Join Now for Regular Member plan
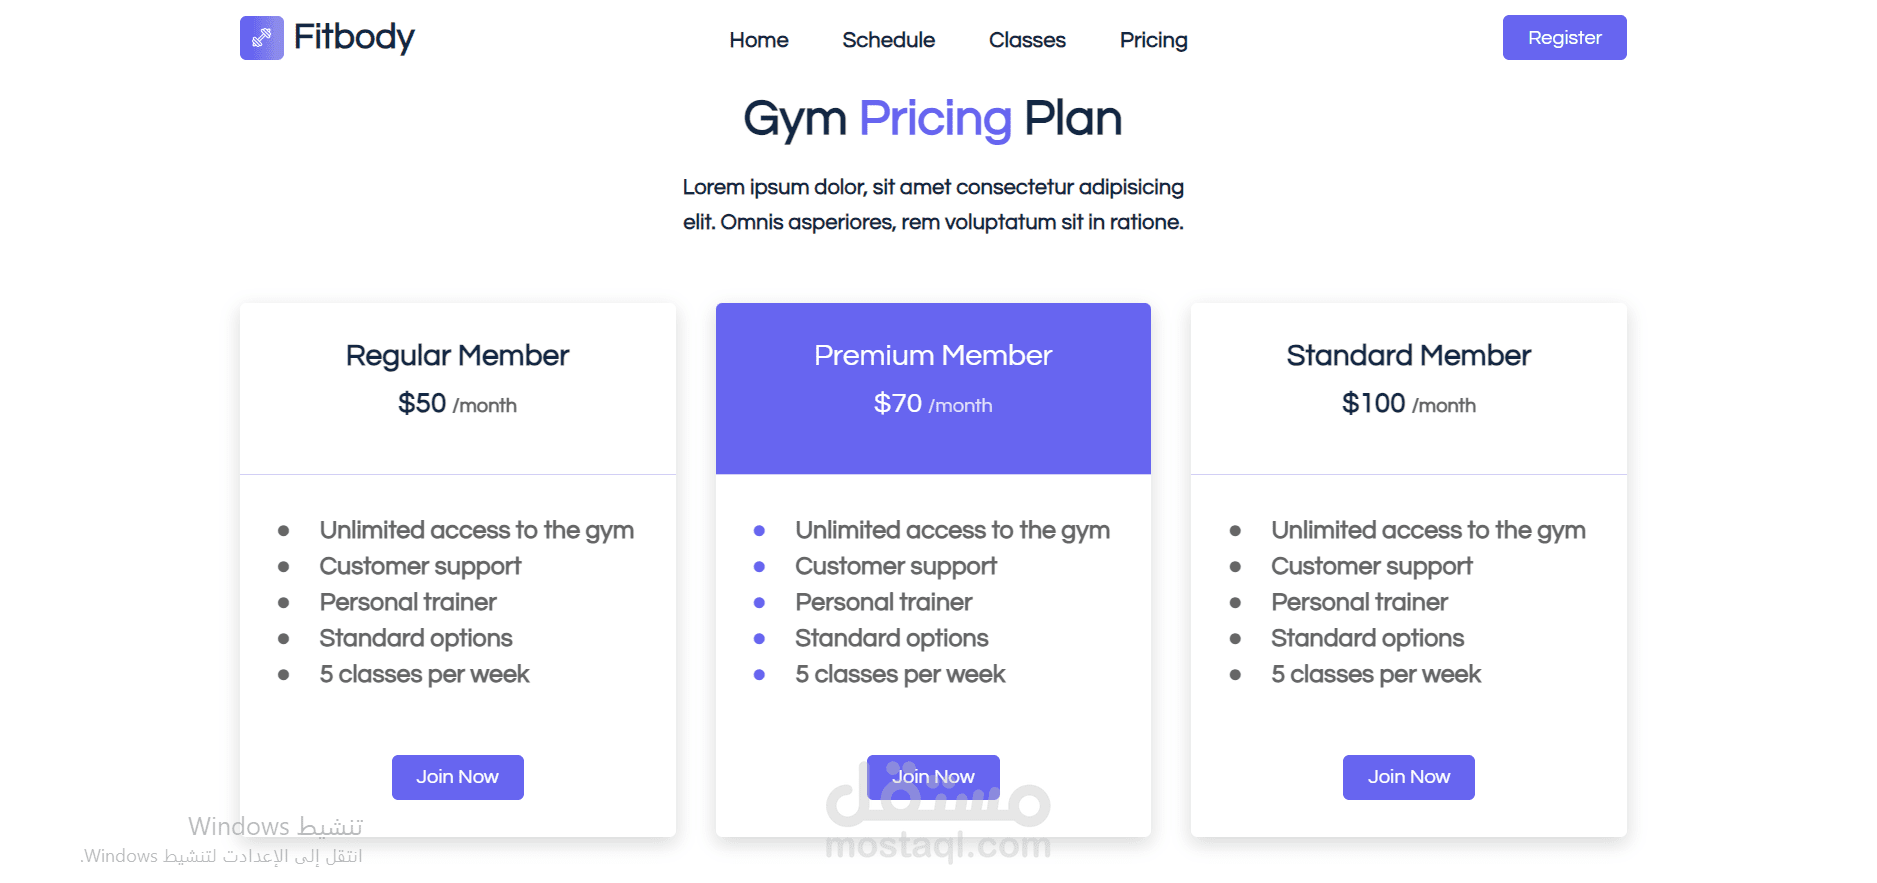The image size is (1877, 883). tap(457, 777)
